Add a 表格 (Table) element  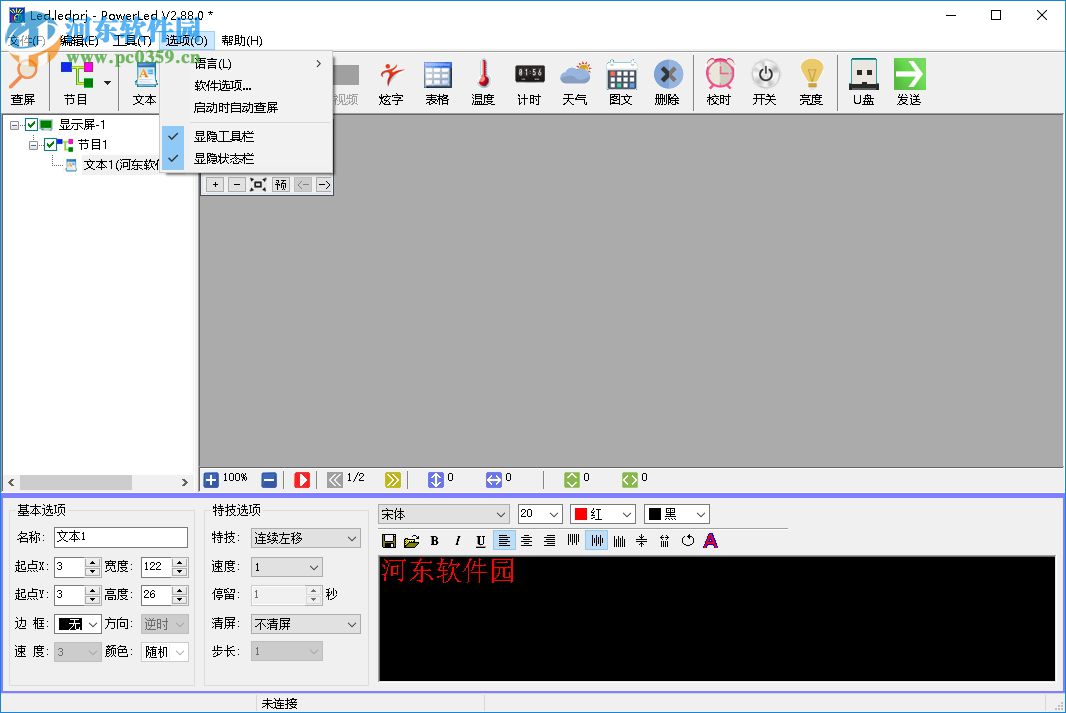[437, 80]
